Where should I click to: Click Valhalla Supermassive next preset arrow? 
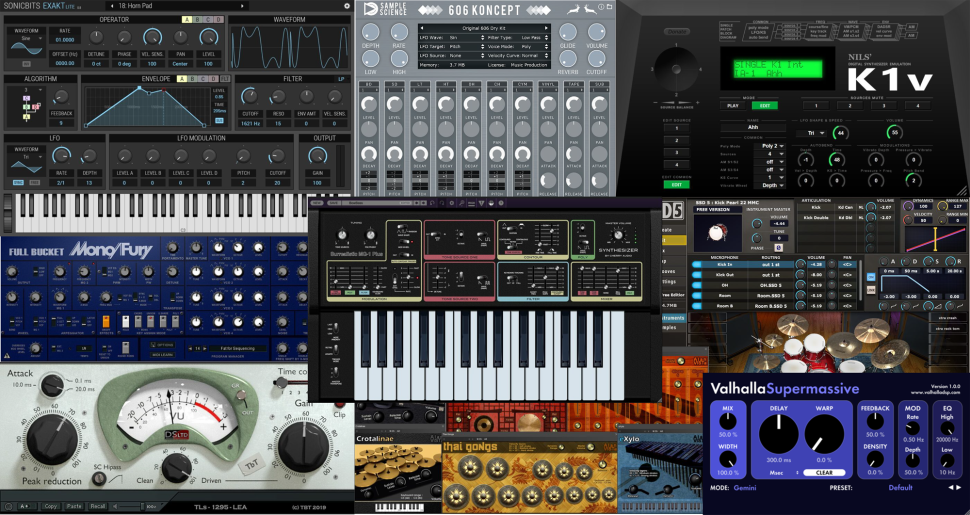(959, 488)
